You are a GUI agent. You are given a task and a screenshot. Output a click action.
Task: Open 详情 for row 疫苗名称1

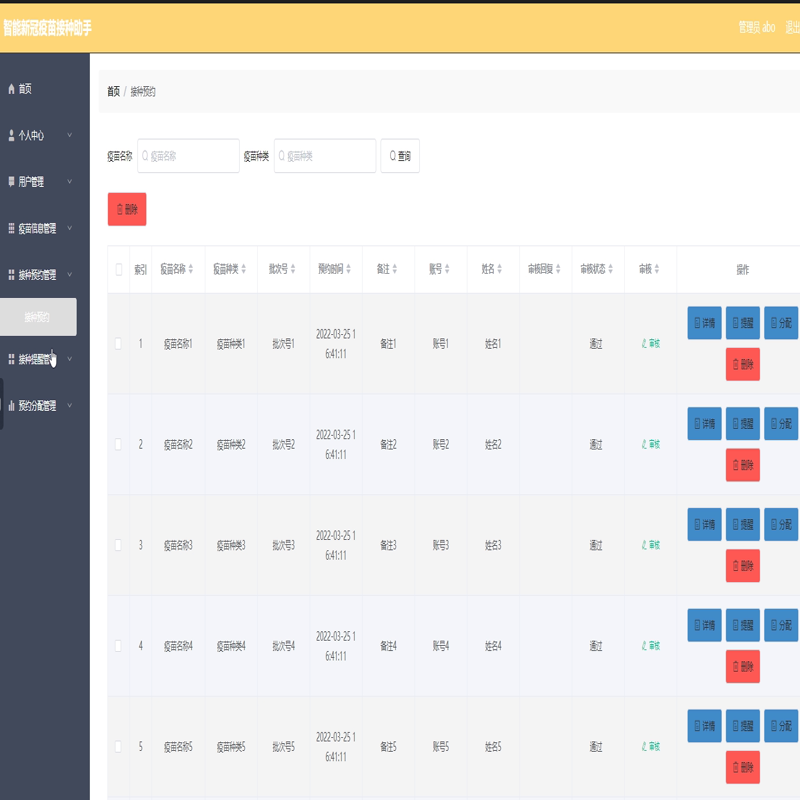[704, 322]
